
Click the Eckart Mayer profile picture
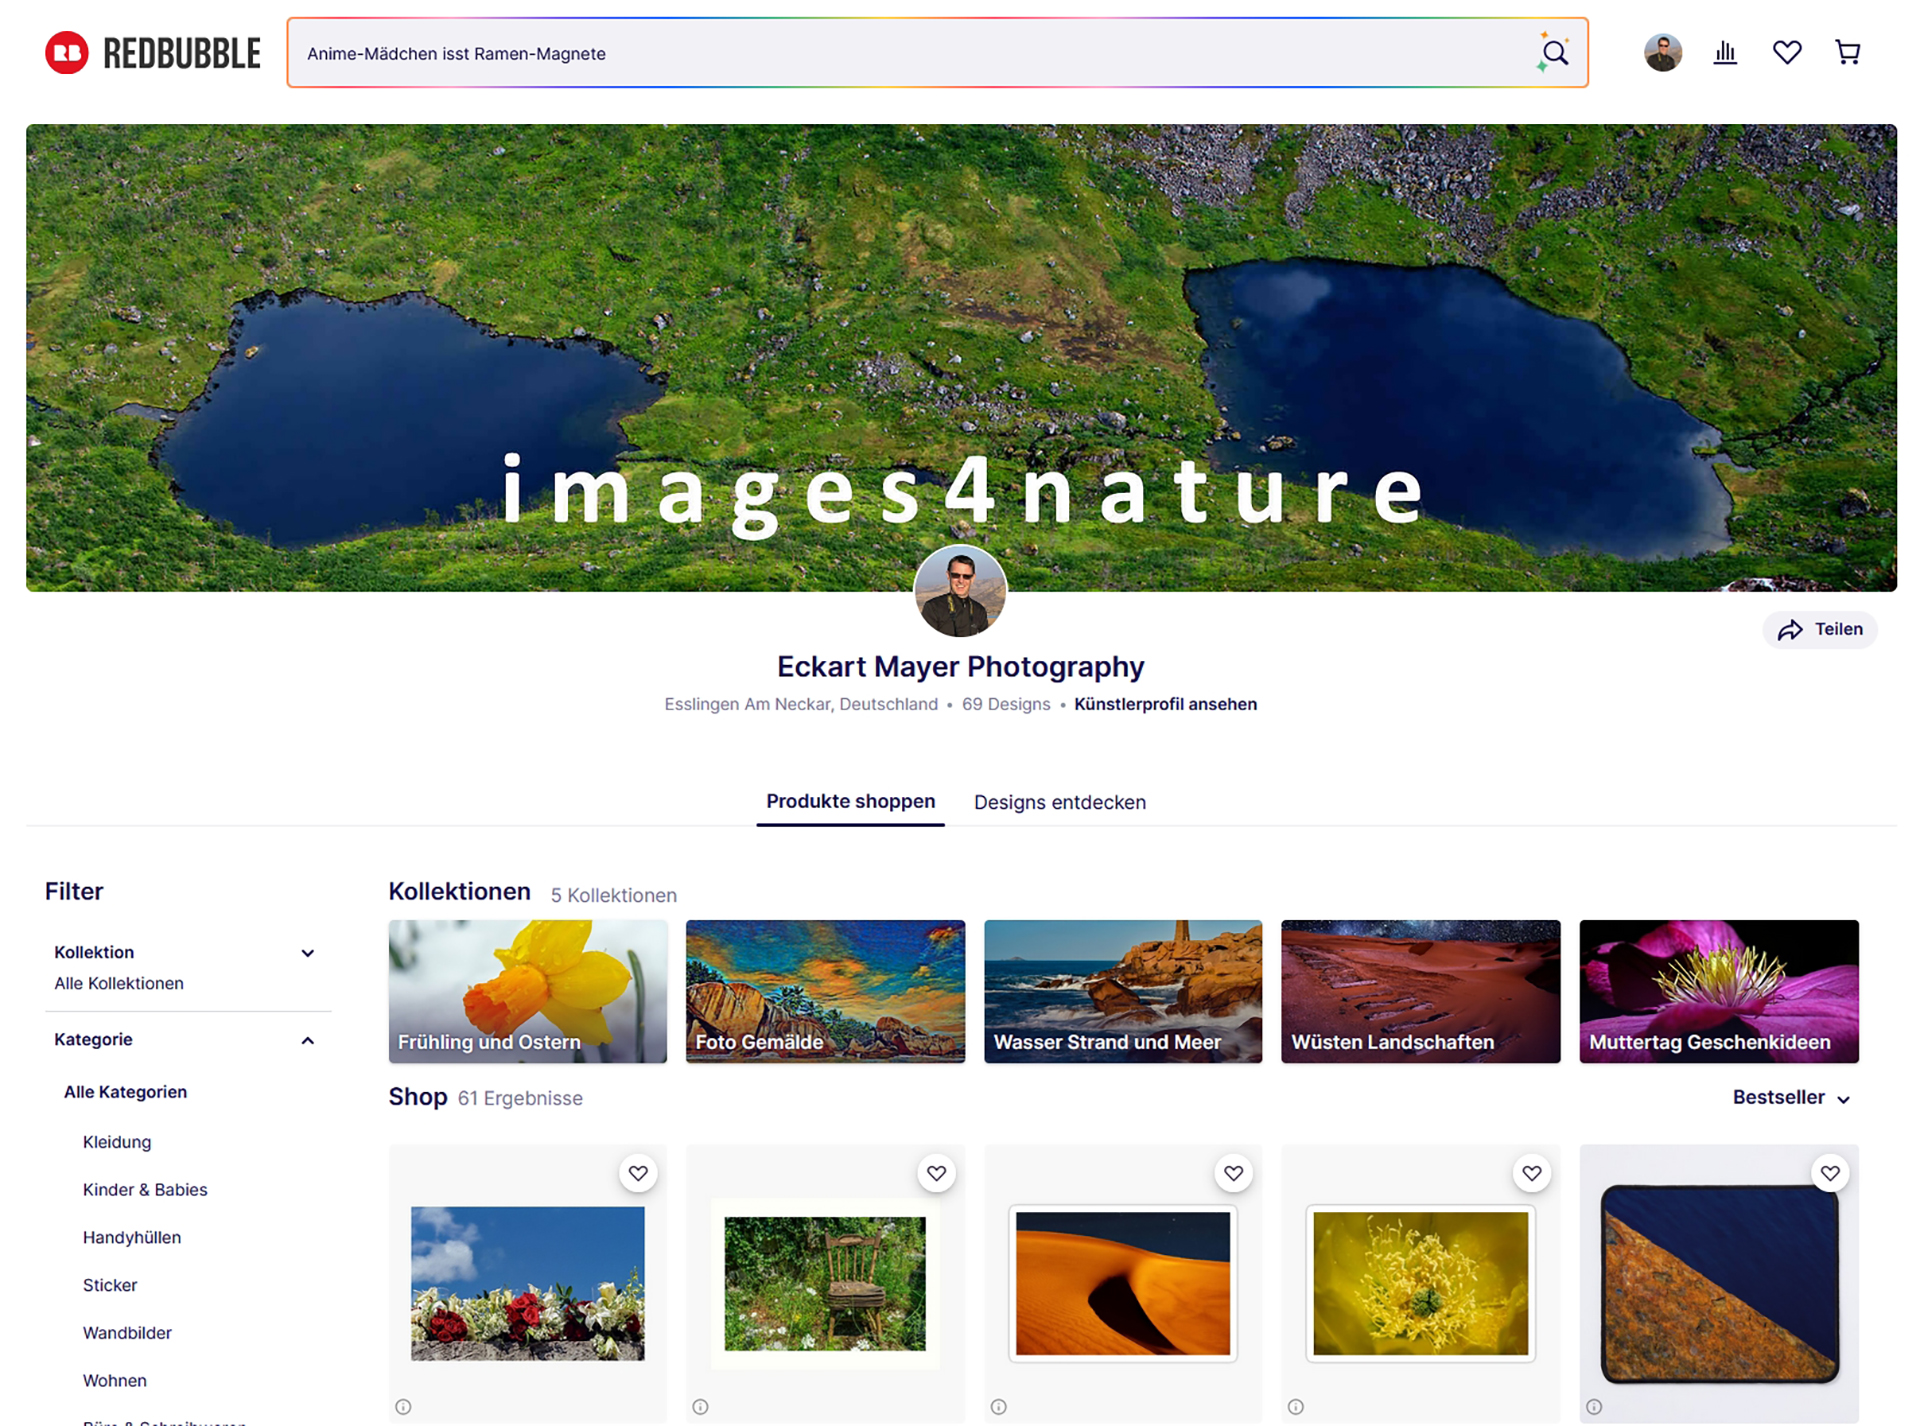tap(960, 591)
